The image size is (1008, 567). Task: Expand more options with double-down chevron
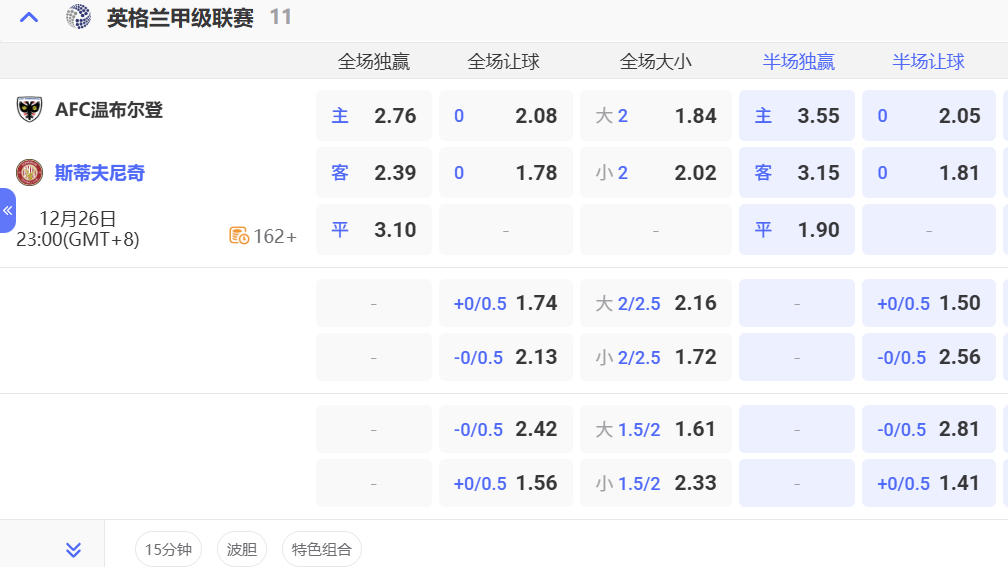pos(73,550)
